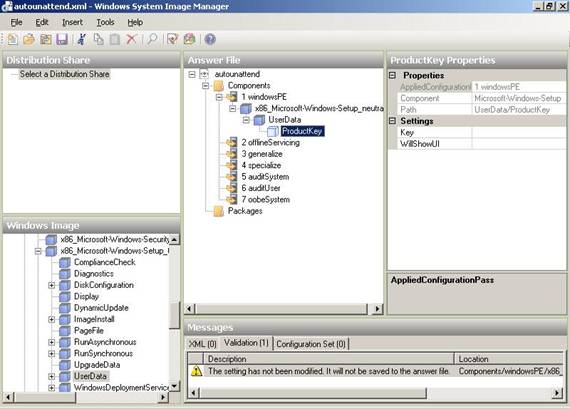Expand DiskConfiguration in Windows Image

coord(52,285)
